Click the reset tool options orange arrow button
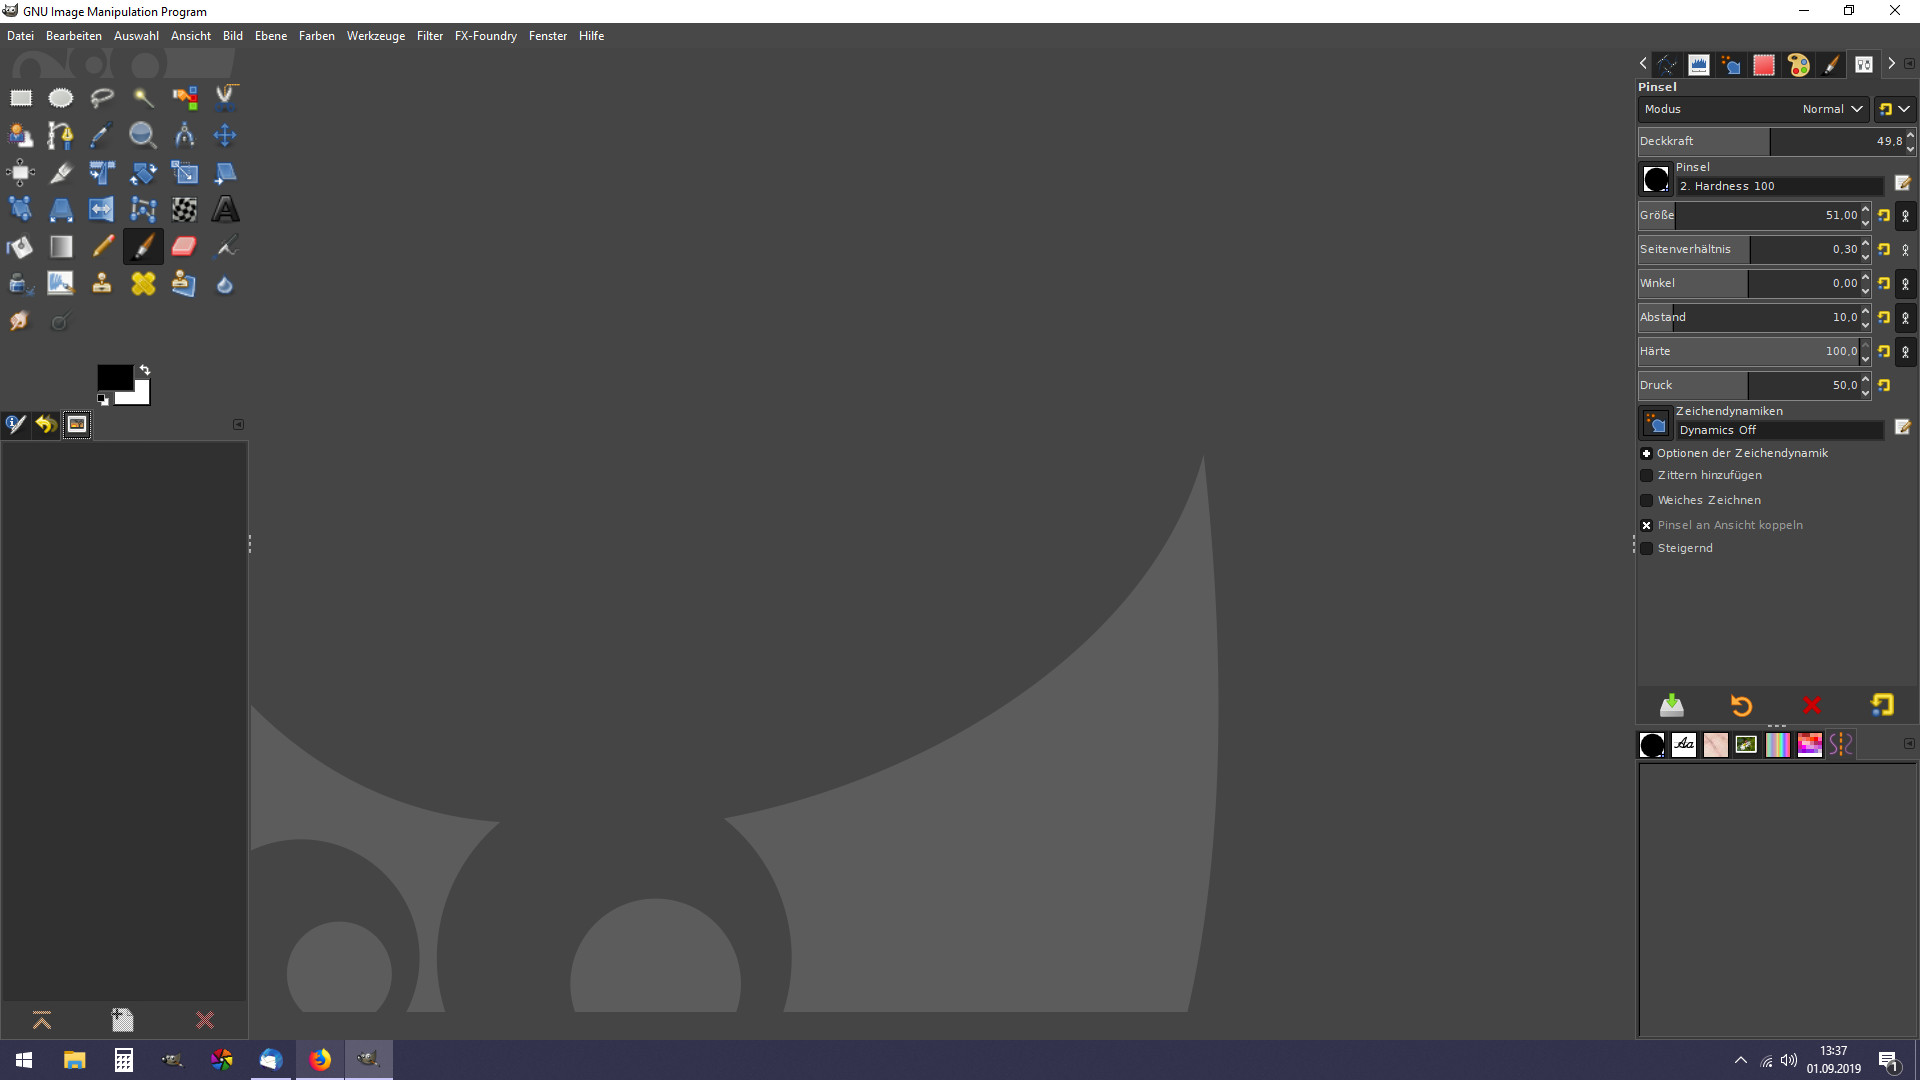The image size is (1920, 1080). [x=1741, y=706]
